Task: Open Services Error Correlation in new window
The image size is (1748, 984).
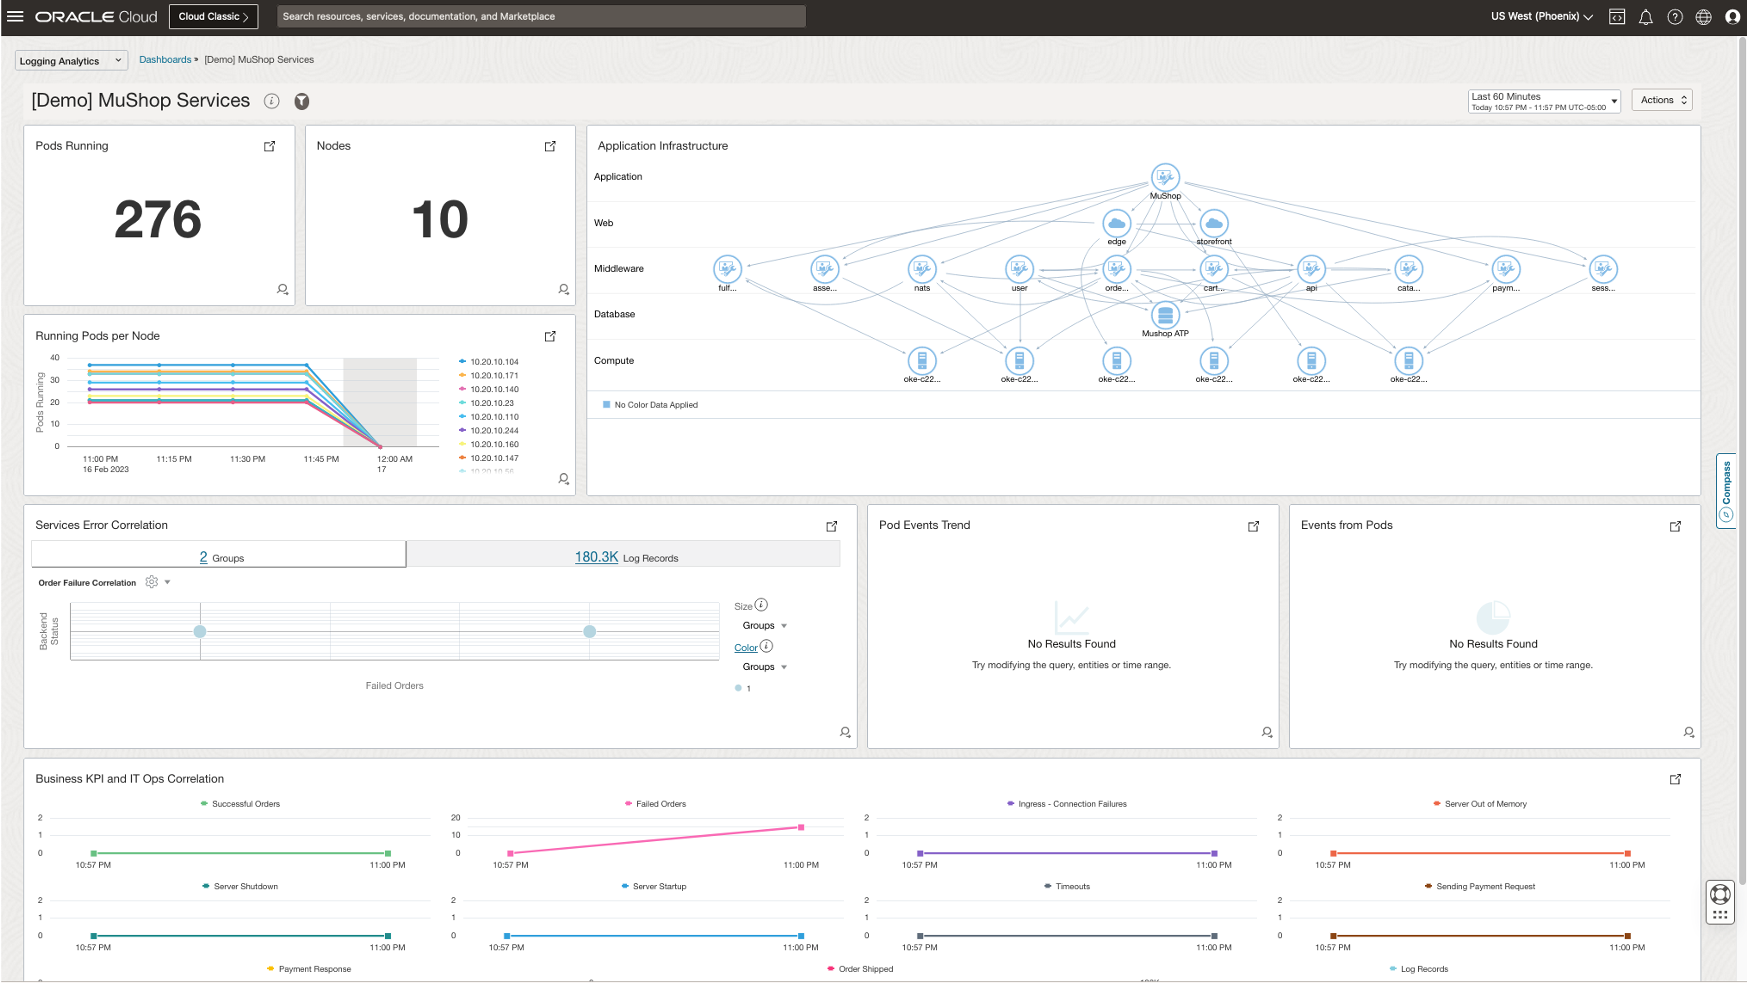Action: [x=832, y=526]
